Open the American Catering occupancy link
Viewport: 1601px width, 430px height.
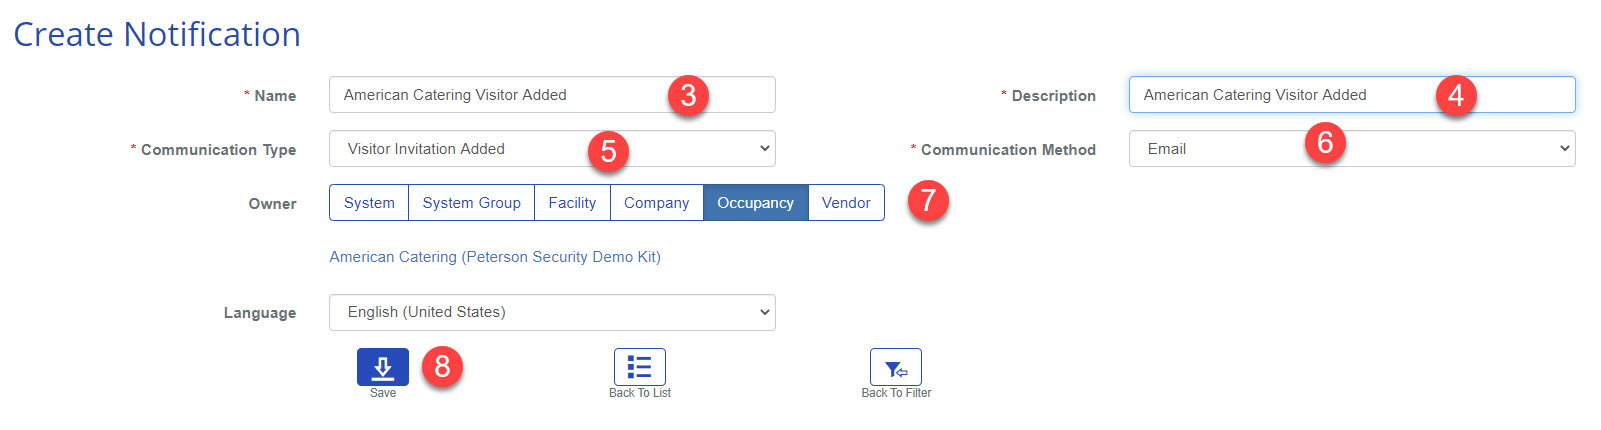click(495, 257)
